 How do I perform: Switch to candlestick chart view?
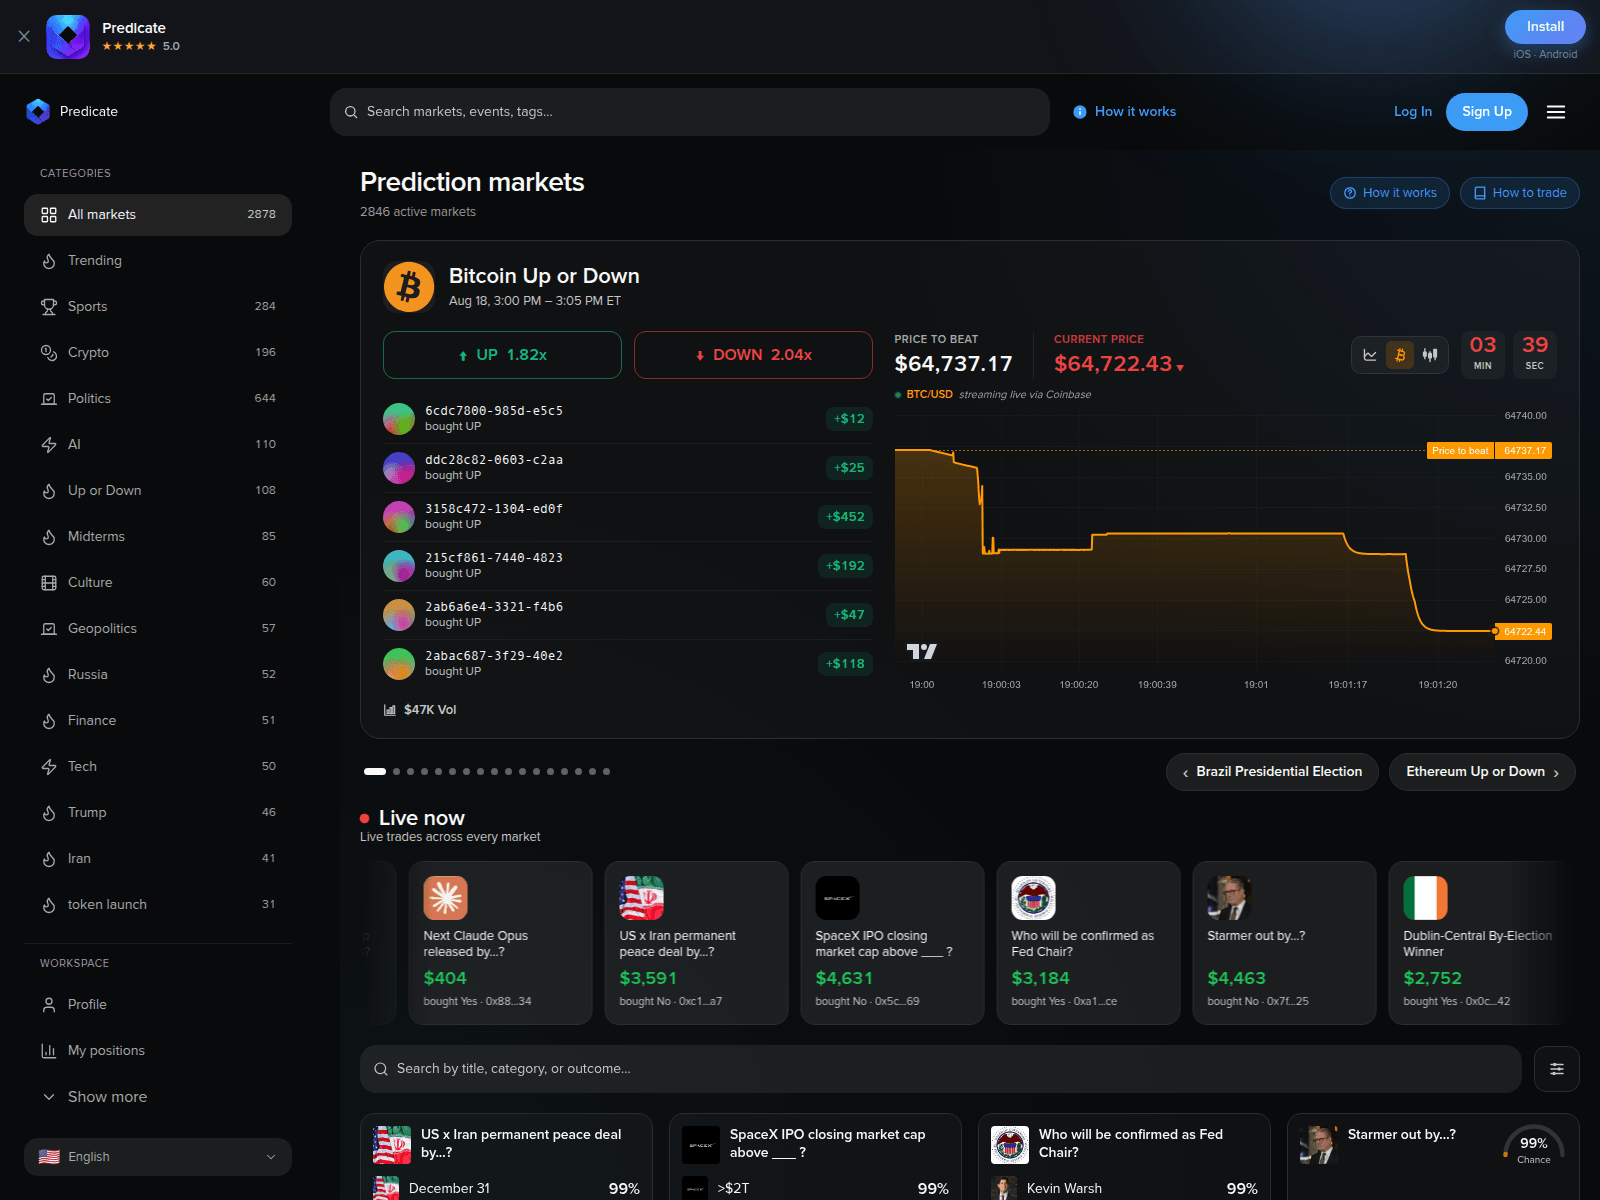[x=1430, y=355]
